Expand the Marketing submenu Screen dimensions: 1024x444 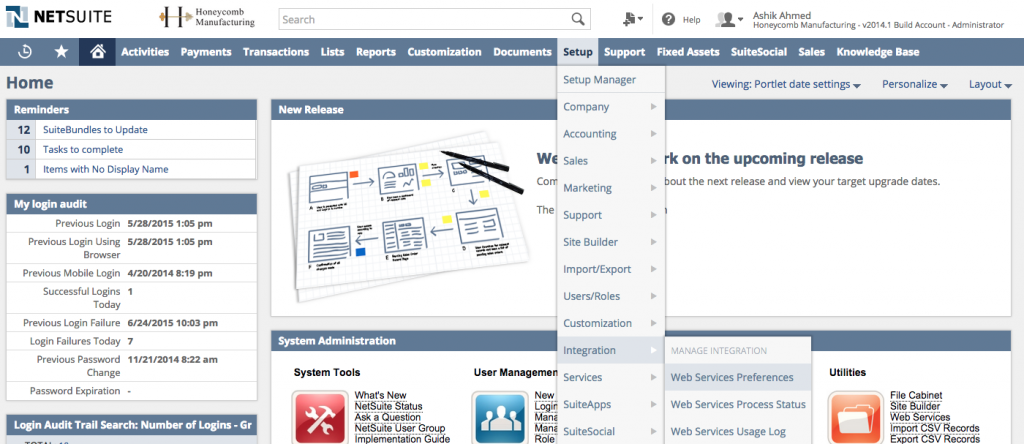coord(611,188)
